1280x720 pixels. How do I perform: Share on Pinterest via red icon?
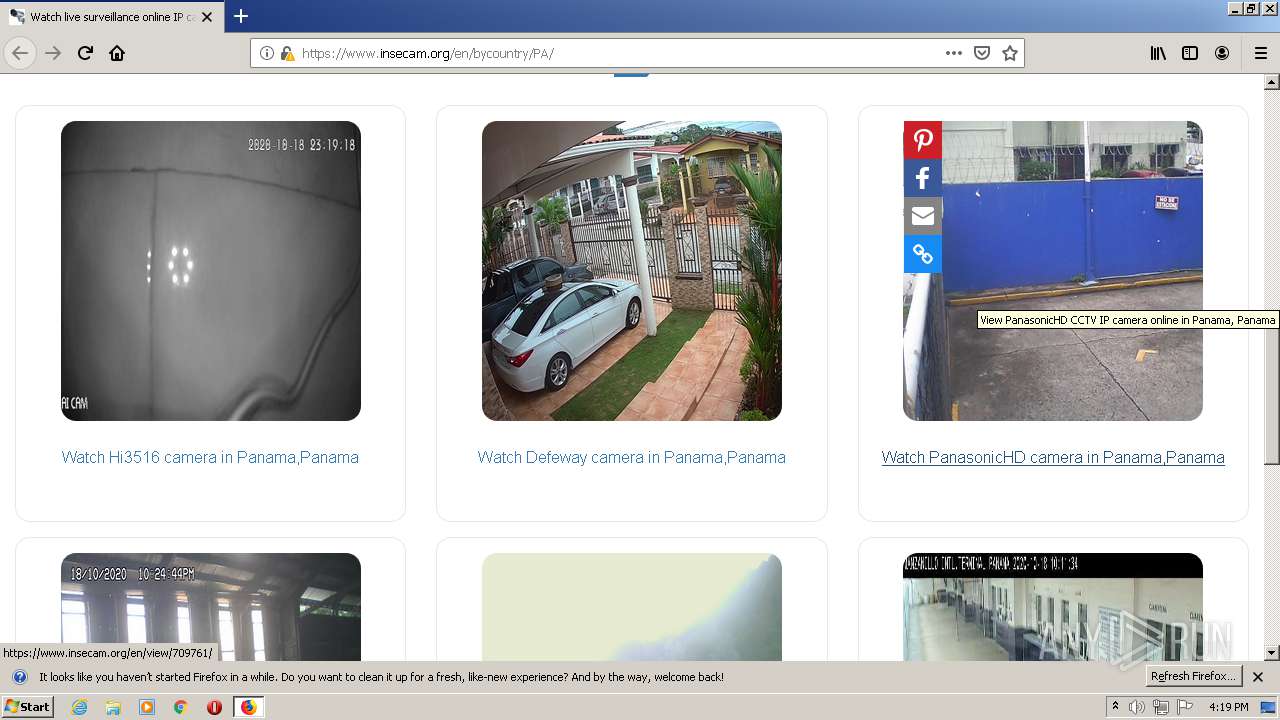pyautogui.click(x=922, y=140)
